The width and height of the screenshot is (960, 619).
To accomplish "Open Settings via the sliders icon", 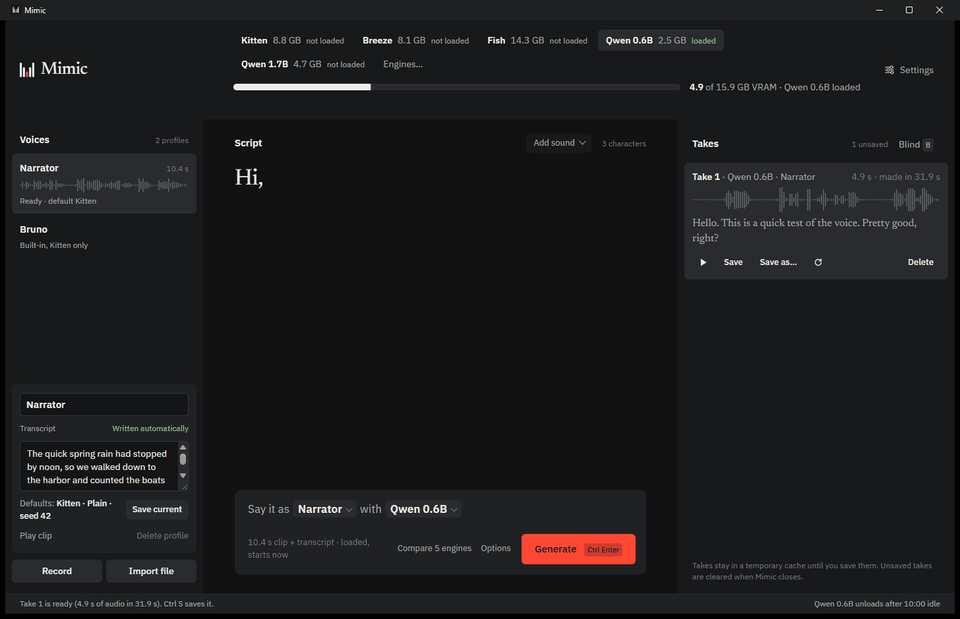I will coord(889,70).
